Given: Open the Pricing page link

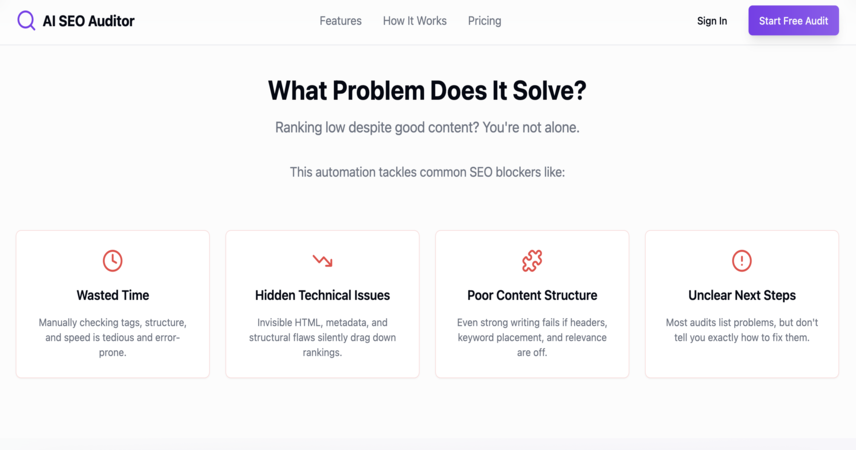Looking at the screenshot, I should [x=484, y=21].
